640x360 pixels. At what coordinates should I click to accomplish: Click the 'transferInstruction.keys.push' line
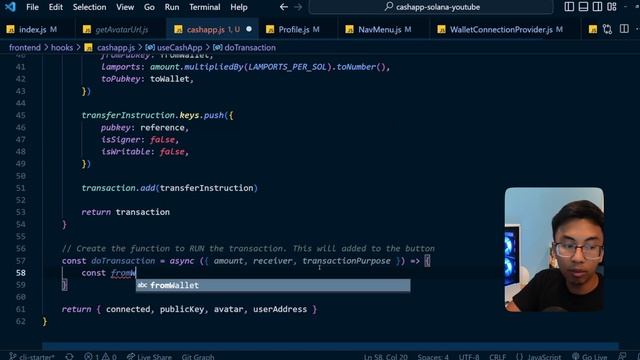pyautogui.click(x=158, y=115)
